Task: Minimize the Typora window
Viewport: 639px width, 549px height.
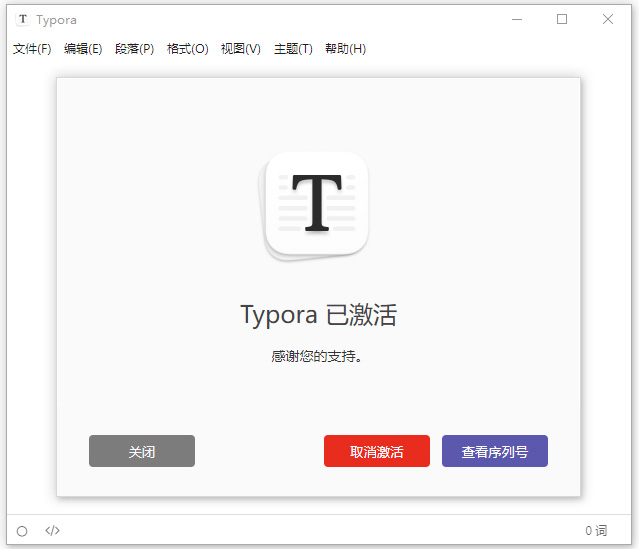Action: point(517,19)
